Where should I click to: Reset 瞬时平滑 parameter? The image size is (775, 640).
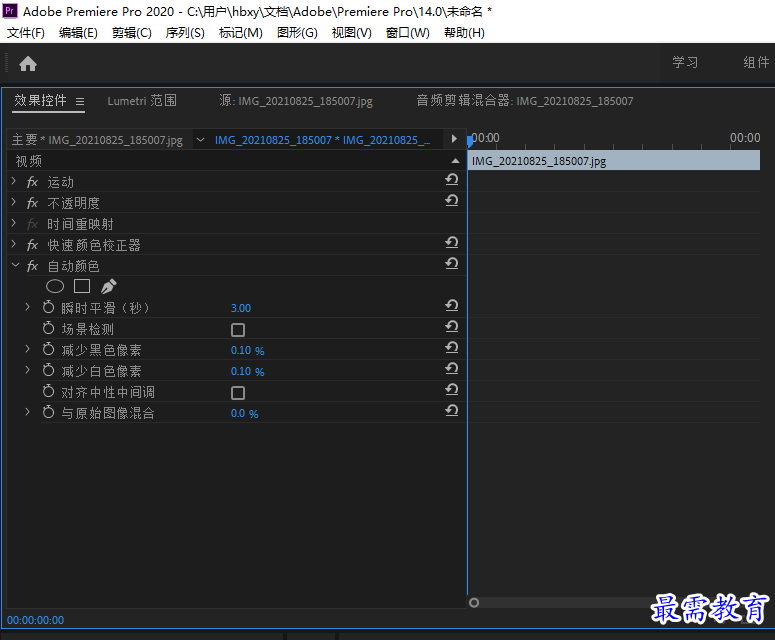point(452,305)
